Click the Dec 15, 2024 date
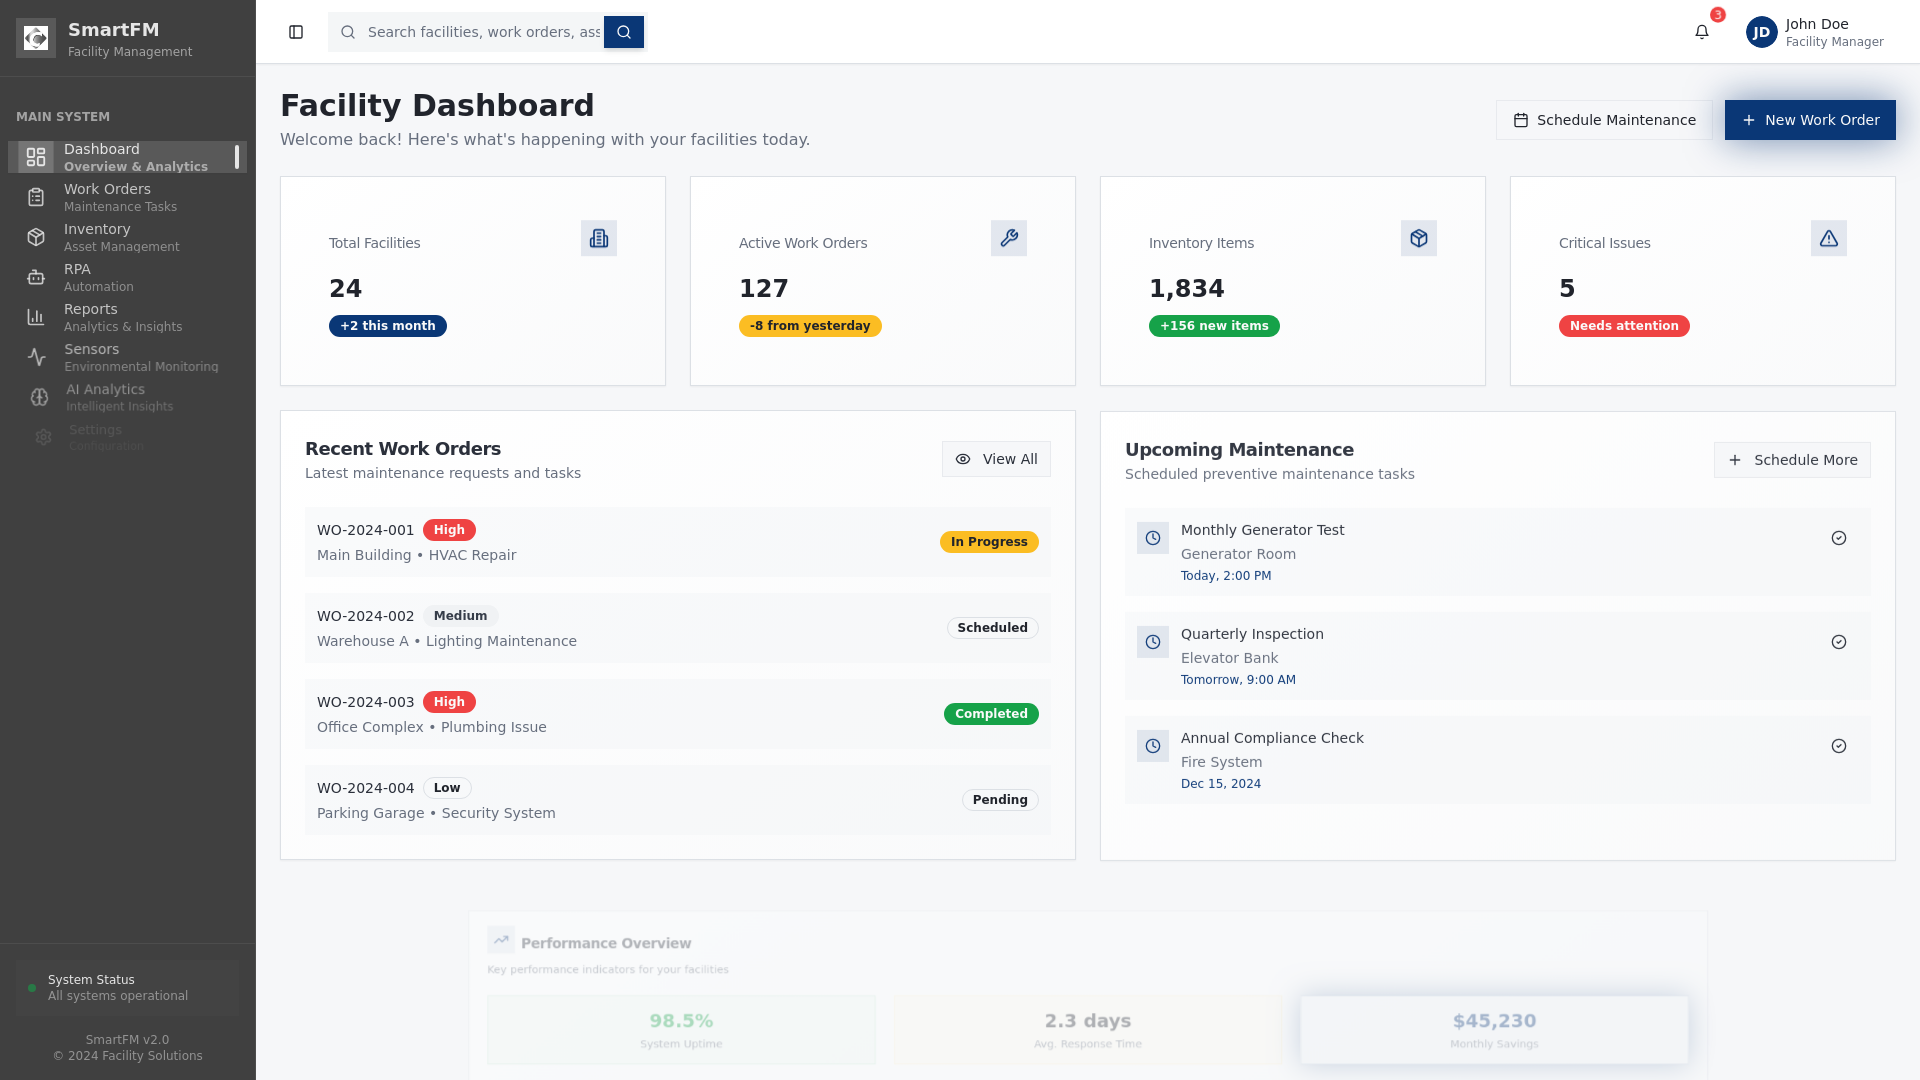The image size is (1920, 1080). pyautogui.click(x=1221, y=784)
